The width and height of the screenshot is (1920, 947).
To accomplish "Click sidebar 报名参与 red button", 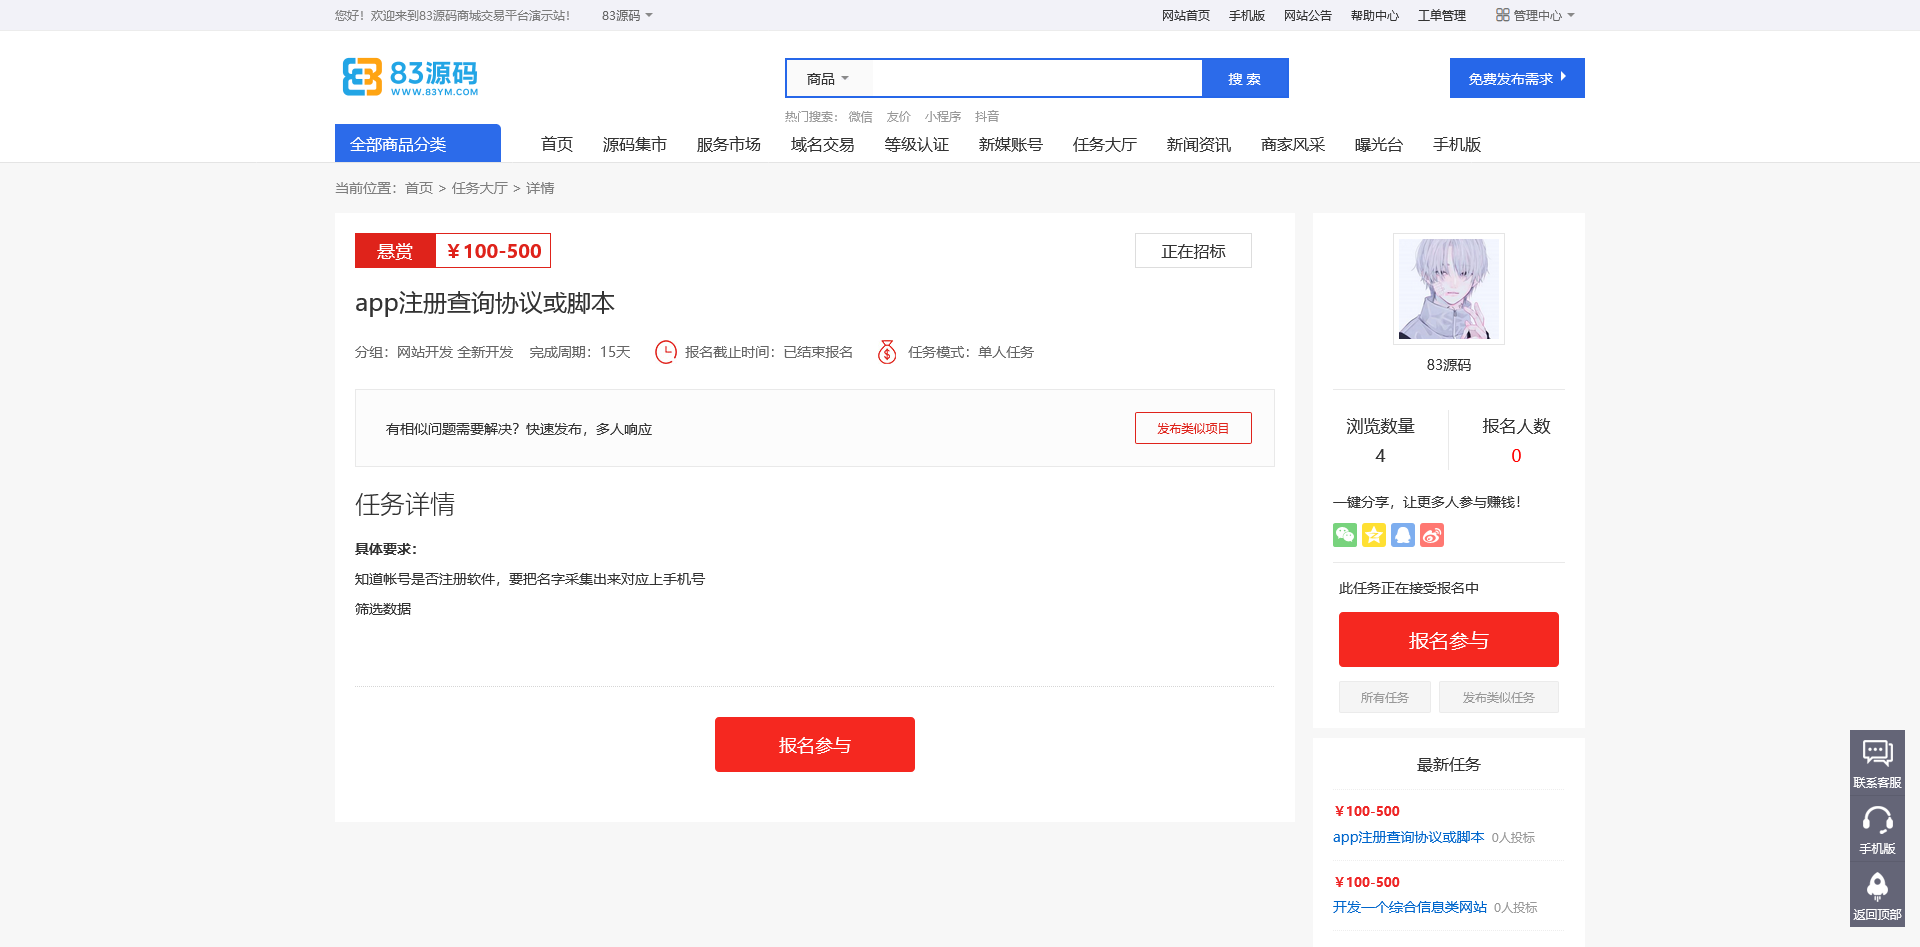I will [1449, 639].
